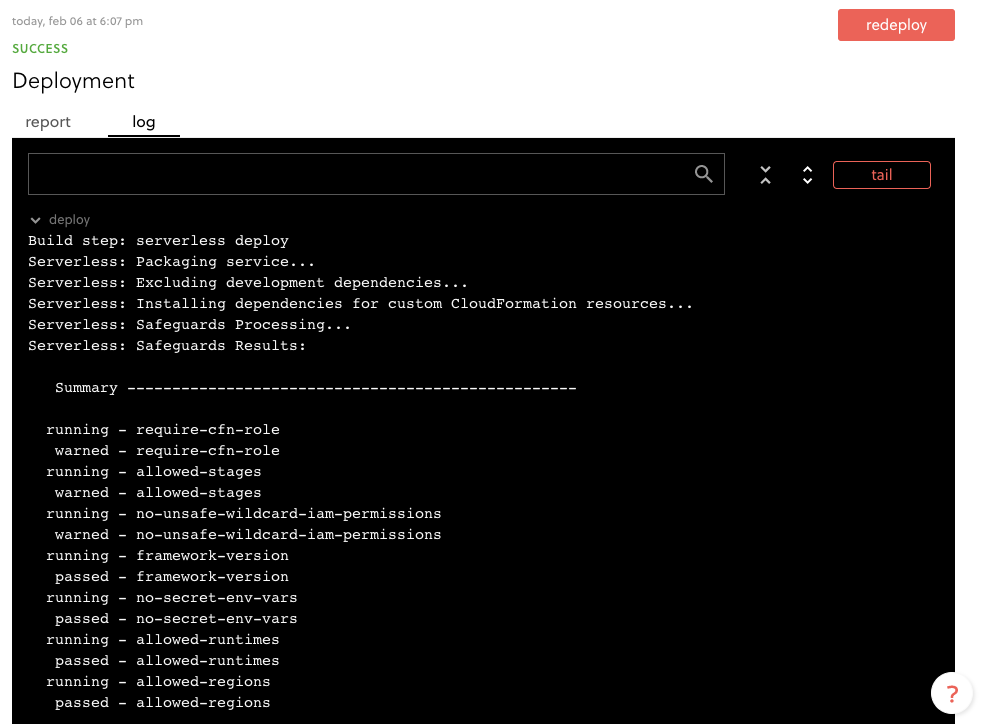Select the log tab
Screen dimensions: 994x724
pos(144,122)
